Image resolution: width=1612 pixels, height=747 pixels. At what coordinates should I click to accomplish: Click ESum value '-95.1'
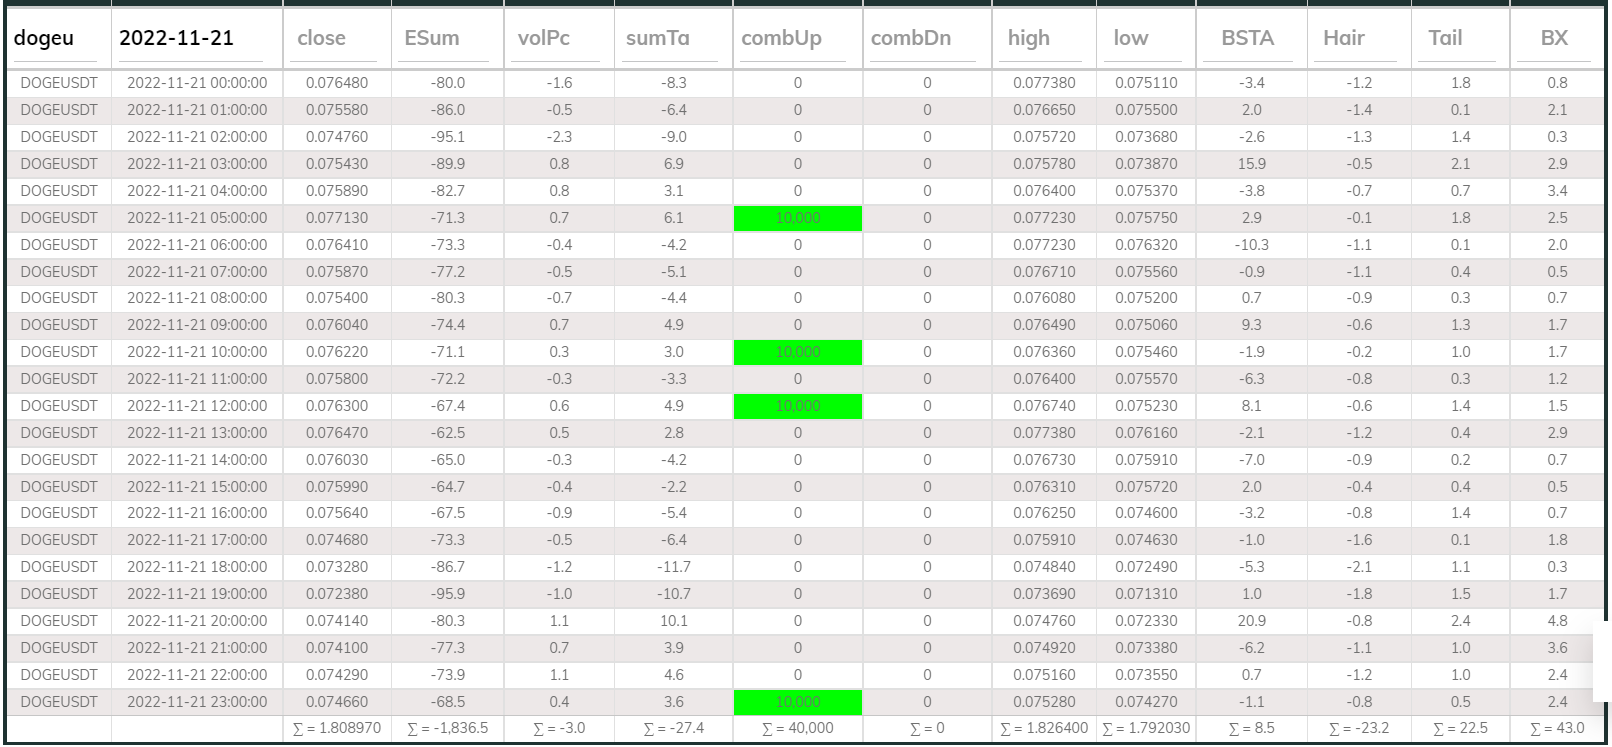(x=448, y=137)
